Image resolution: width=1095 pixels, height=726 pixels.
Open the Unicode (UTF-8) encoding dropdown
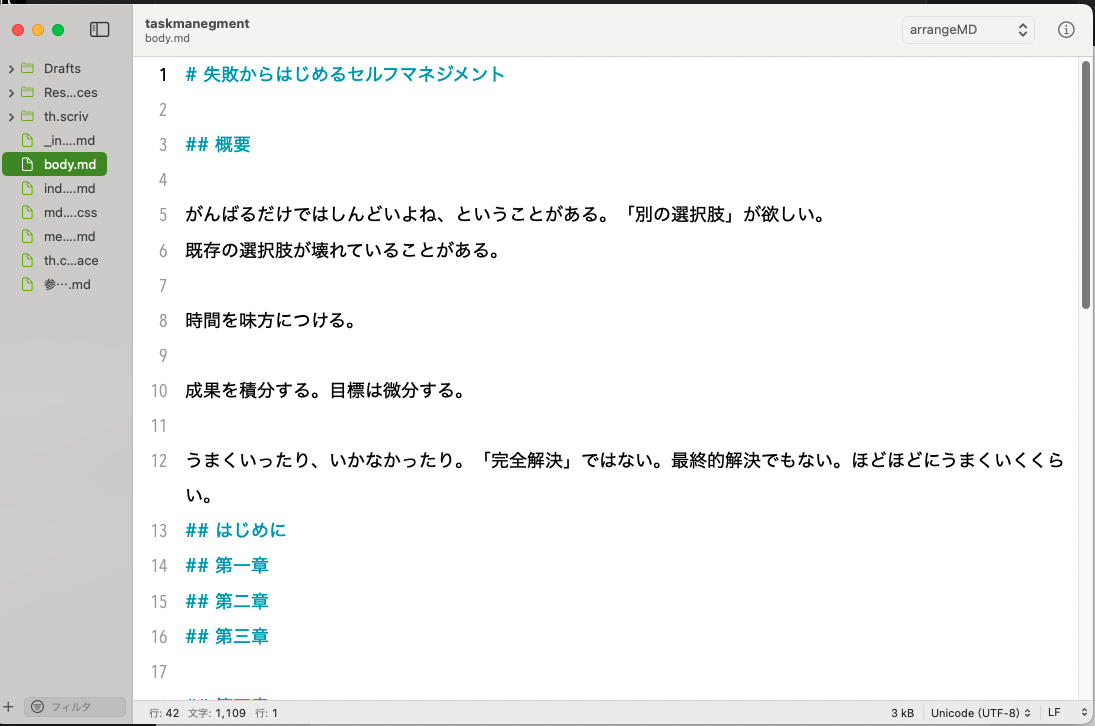pyautogui.click(x=980, y=713)
